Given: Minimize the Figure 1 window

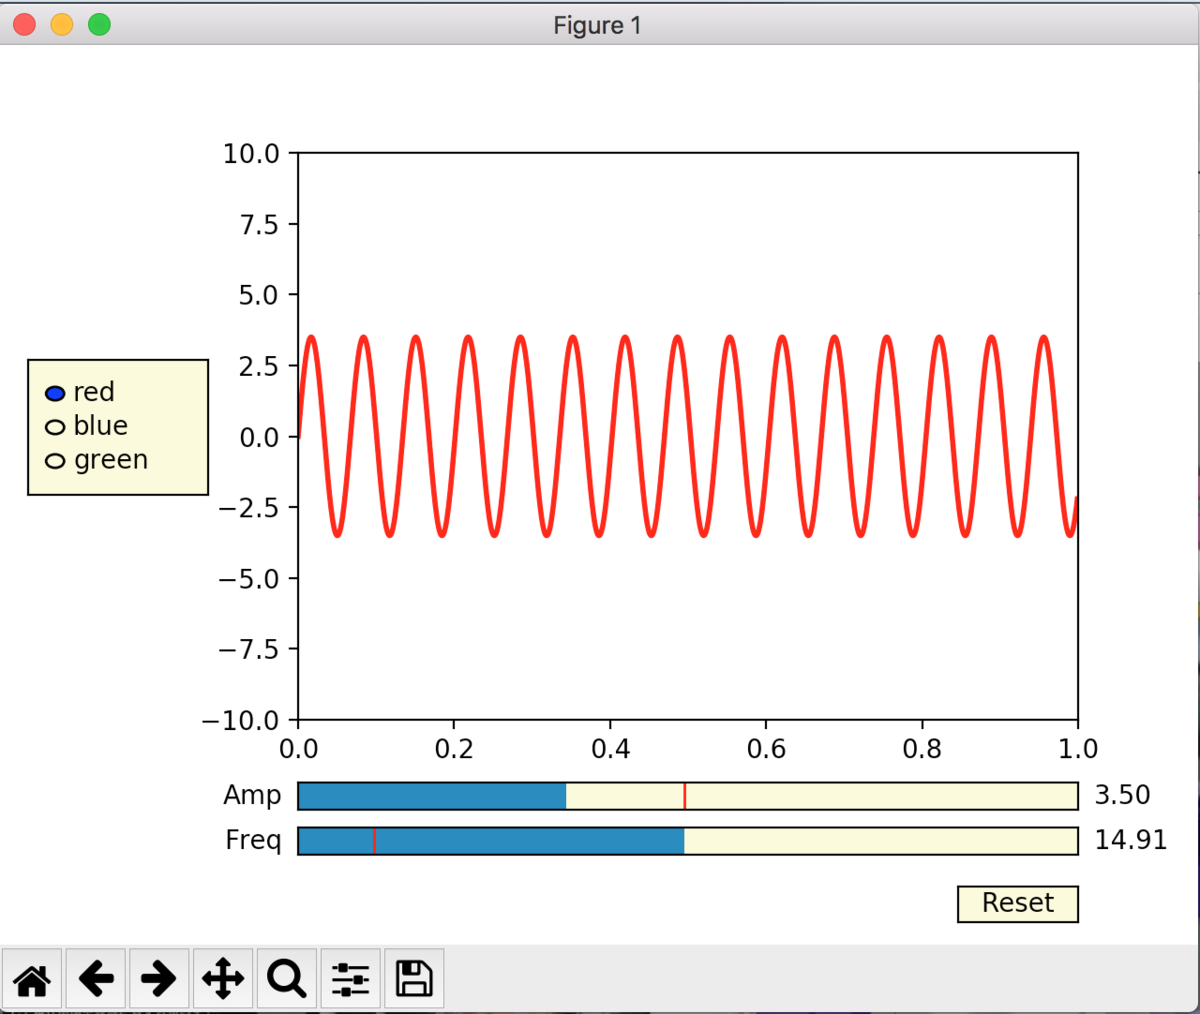Looking at the screenshot, I should point(62,25).
